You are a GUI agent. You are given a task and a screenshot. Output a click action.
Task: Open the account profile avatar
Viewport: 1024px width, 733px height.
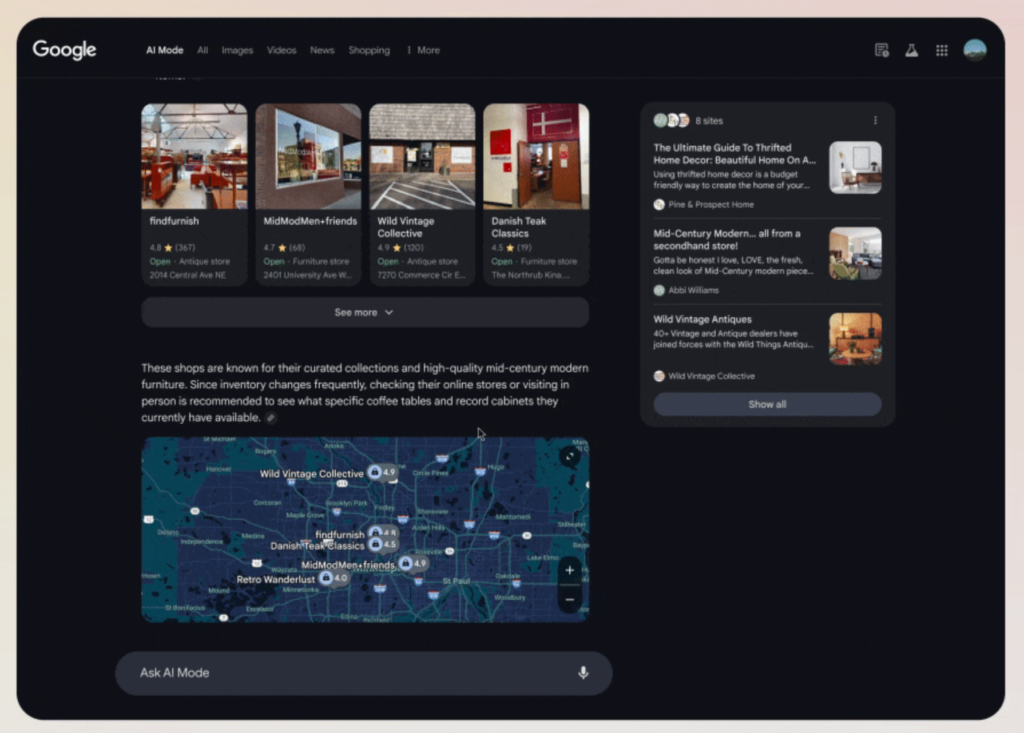tap(975, 50)
